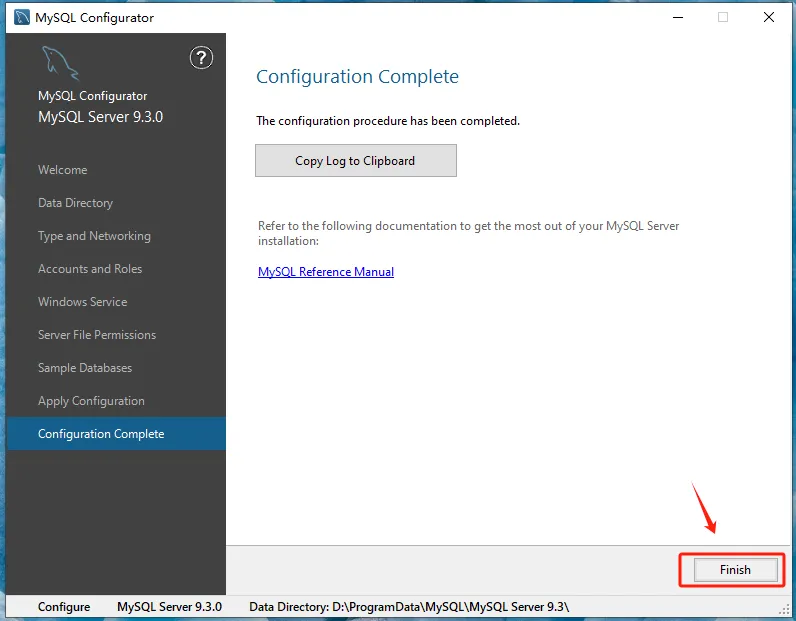Select Configuration Complete step
Image resolution: width=796 pixels, height=621 pixels.
tap(116, 434)
